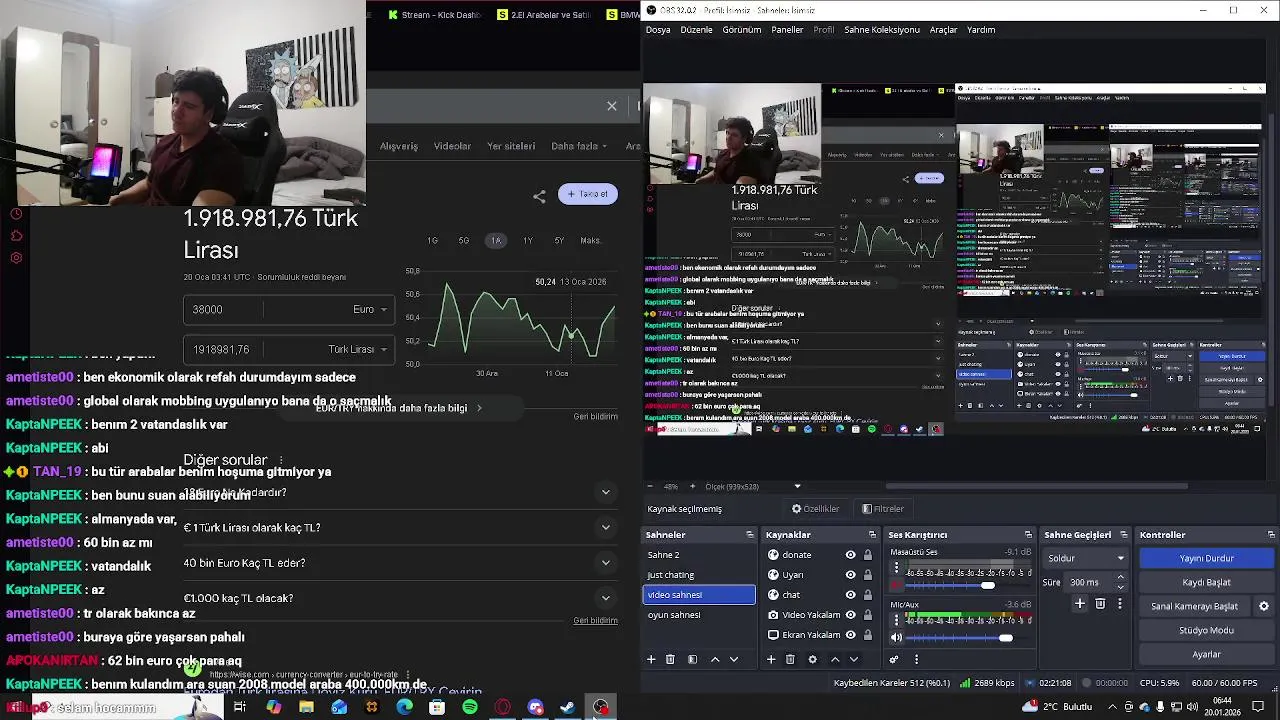
Task: Open transition properties three-dot menu in Sahne Geçişleri
Action: pos(1119,604)
